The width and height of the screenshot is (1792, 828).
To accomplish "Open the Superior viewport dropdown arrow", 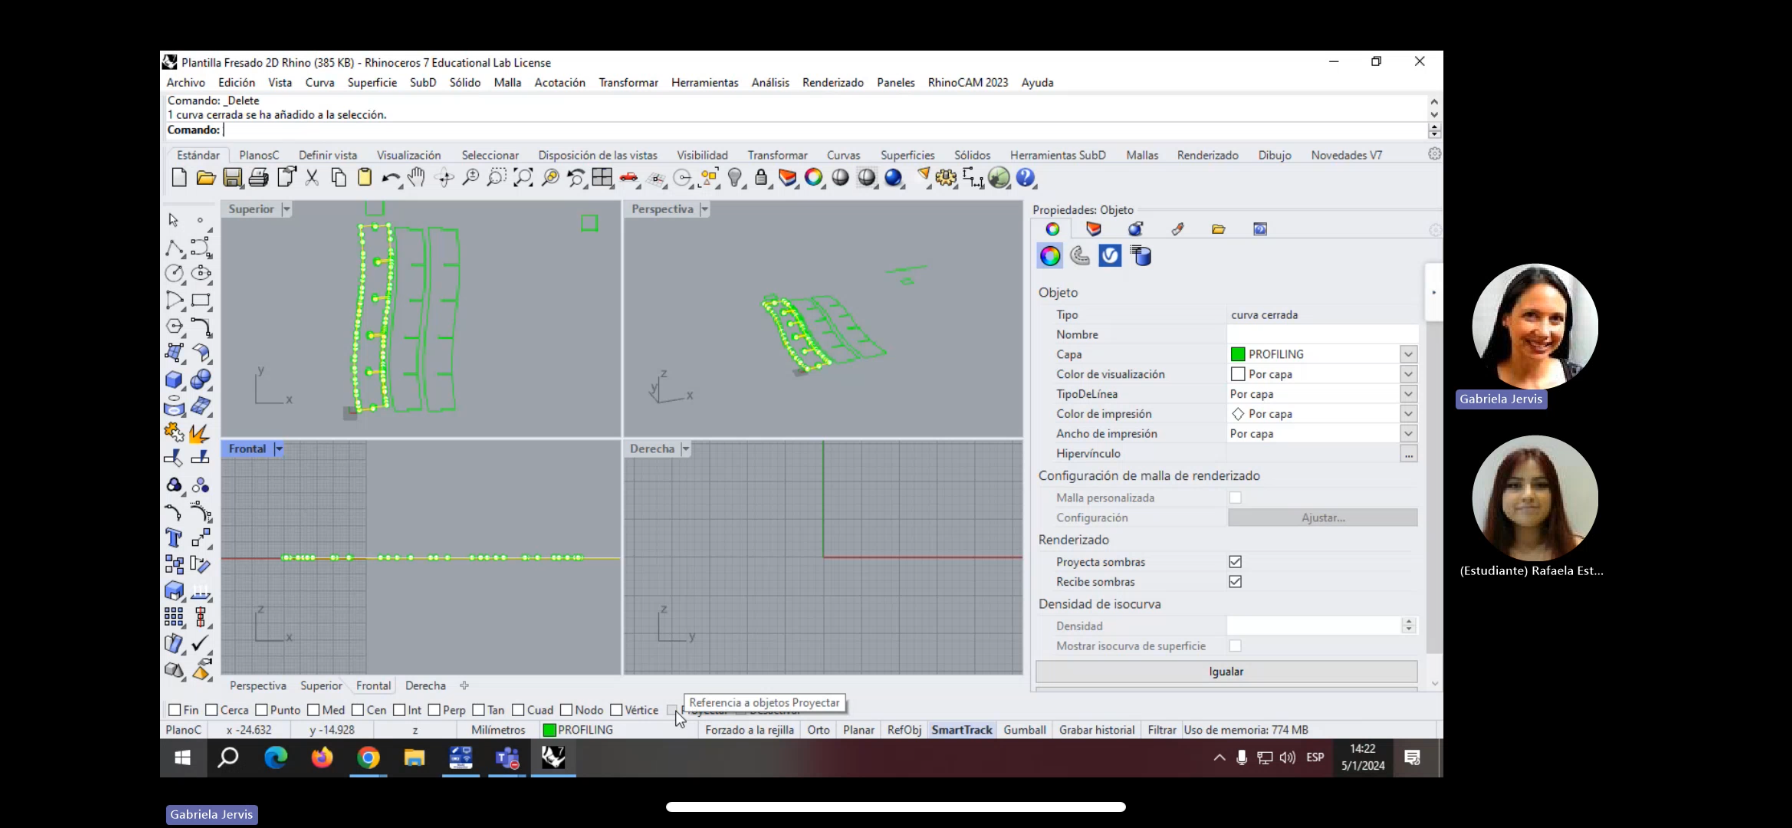I will pyautogui.click(x=286, y=209).
